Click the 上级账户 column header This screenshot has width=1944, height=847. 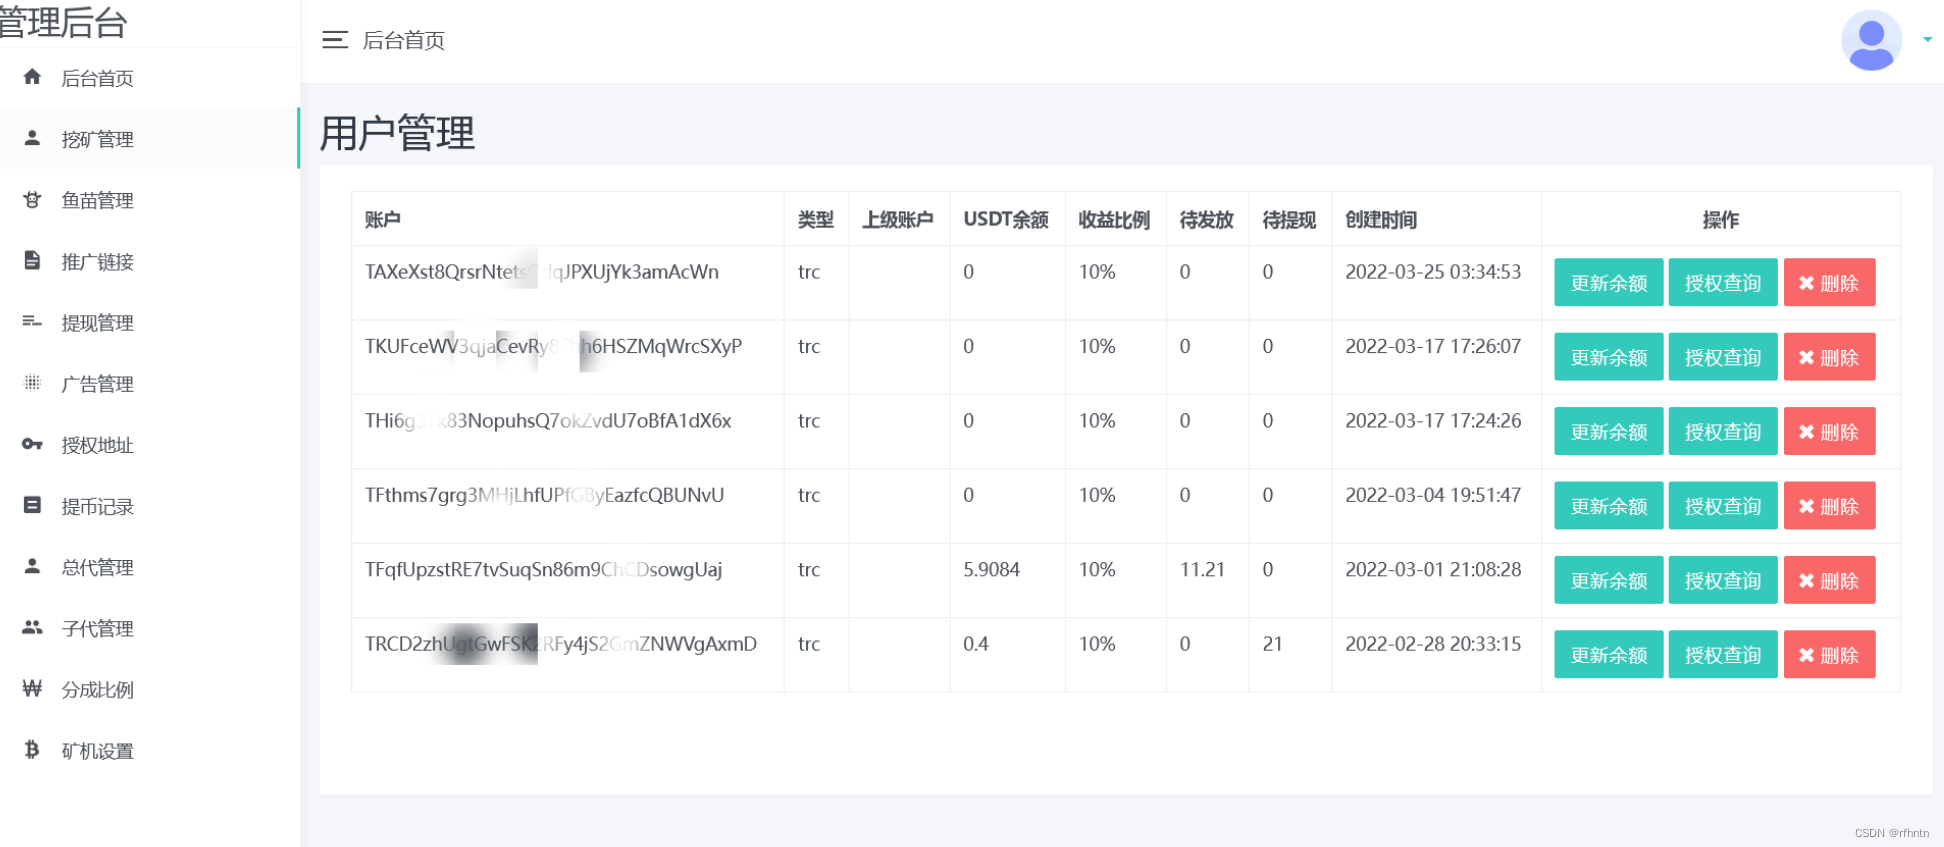[x=898, y=219]
